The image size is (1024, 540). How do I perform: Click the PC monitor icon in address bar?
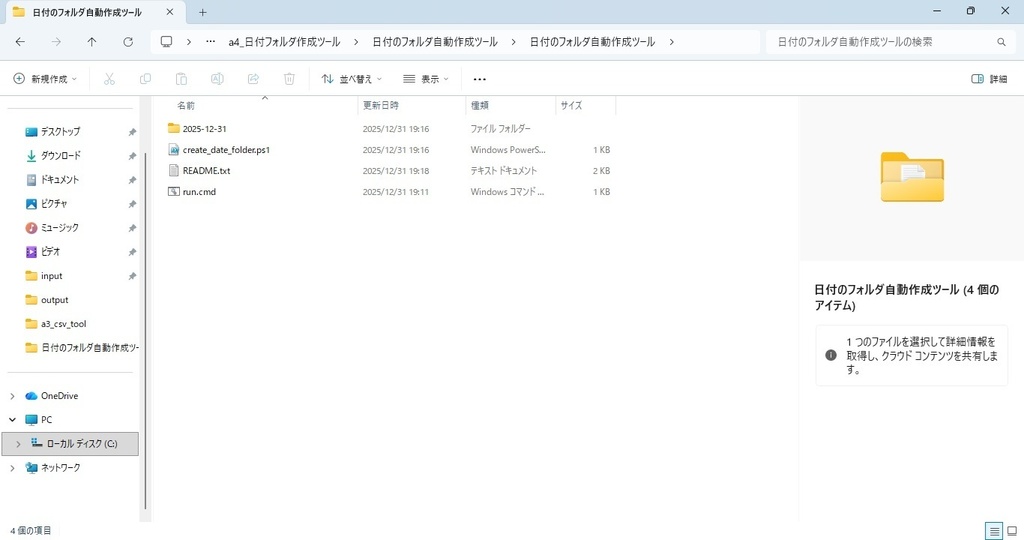[167, 42]
